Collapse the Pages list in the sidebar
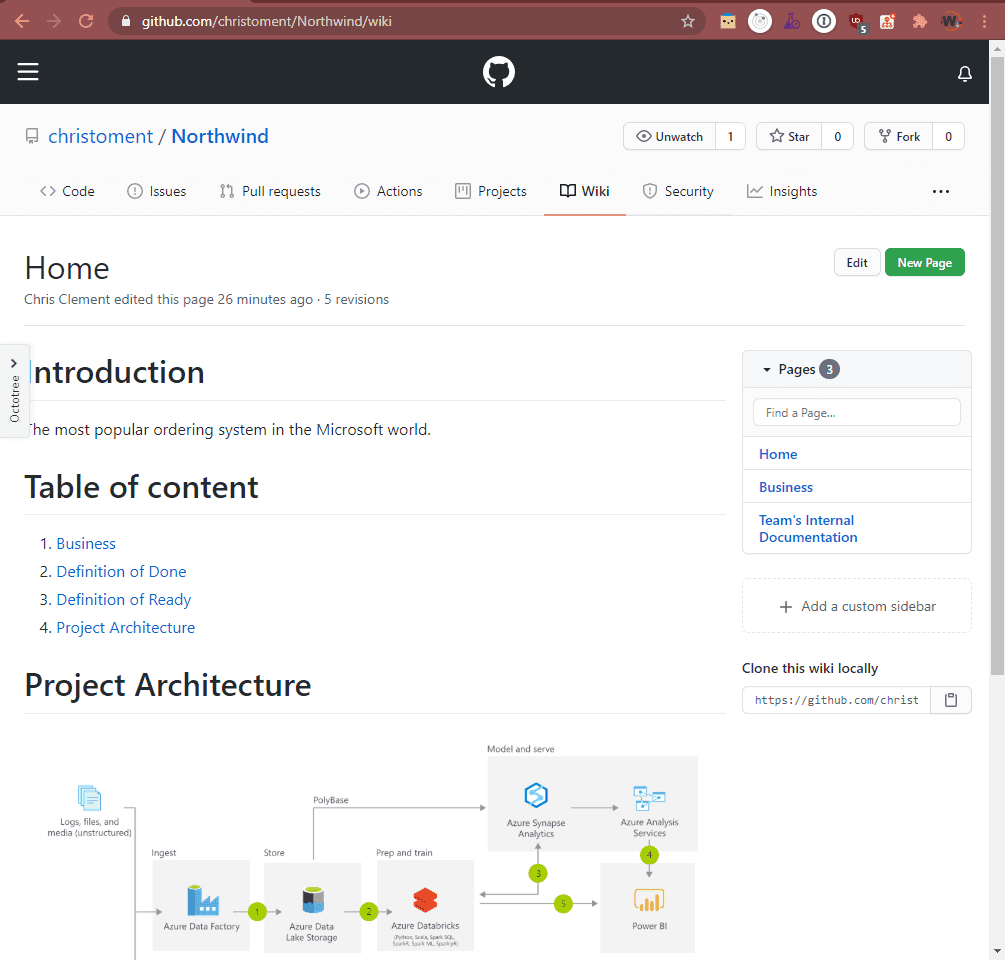Viewport: 1005px width, 960px height. [767, 369]
